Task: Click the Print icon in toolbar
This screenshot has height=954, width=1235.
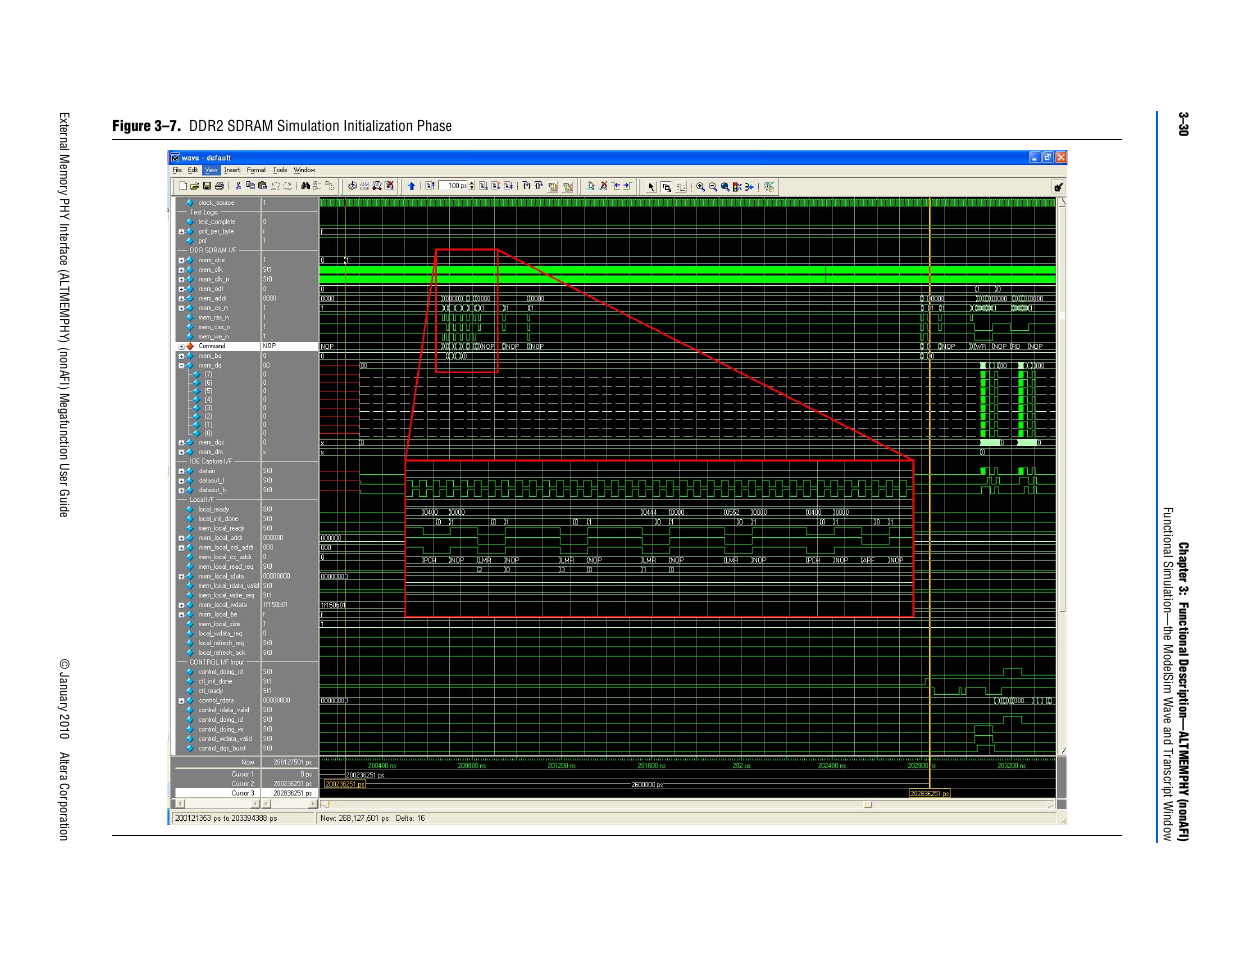Action: tap(219, 186)
